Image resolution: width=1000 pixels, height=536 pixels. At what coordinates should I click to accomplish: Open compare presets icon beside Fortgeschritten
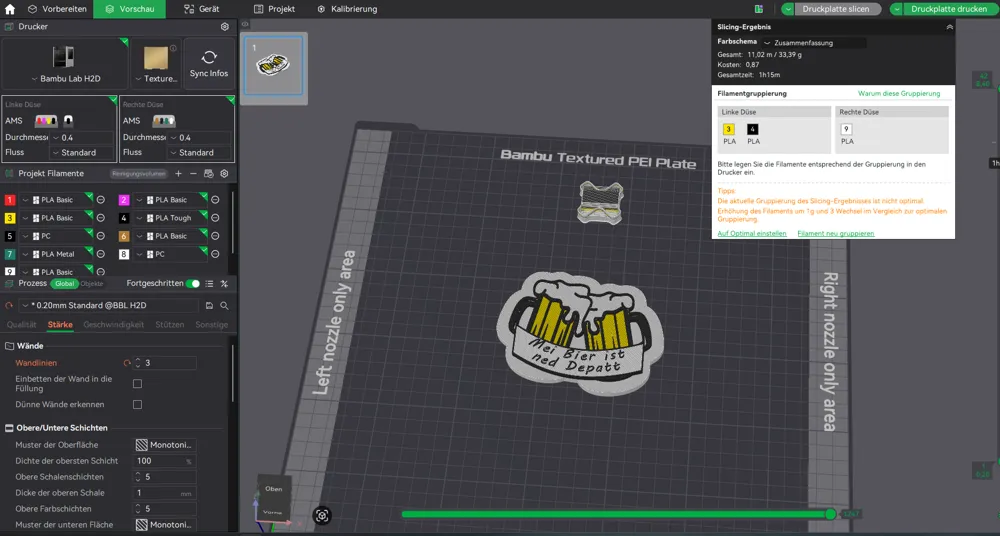pos(224,283)
